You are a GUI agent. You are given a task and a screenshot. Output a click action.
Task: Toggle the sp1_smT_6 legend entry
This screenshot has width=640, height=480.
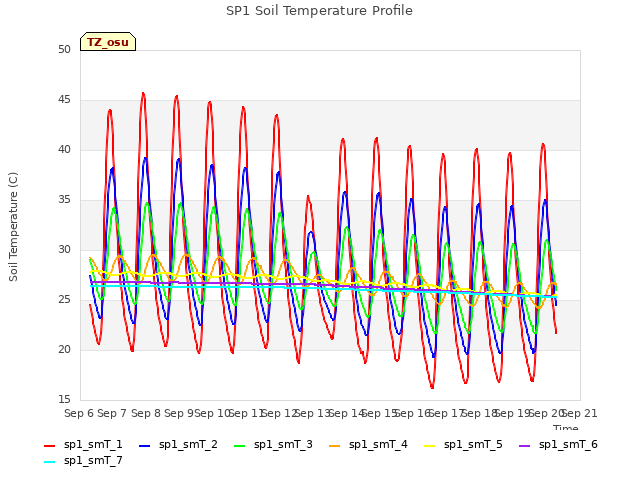point(558,444)
